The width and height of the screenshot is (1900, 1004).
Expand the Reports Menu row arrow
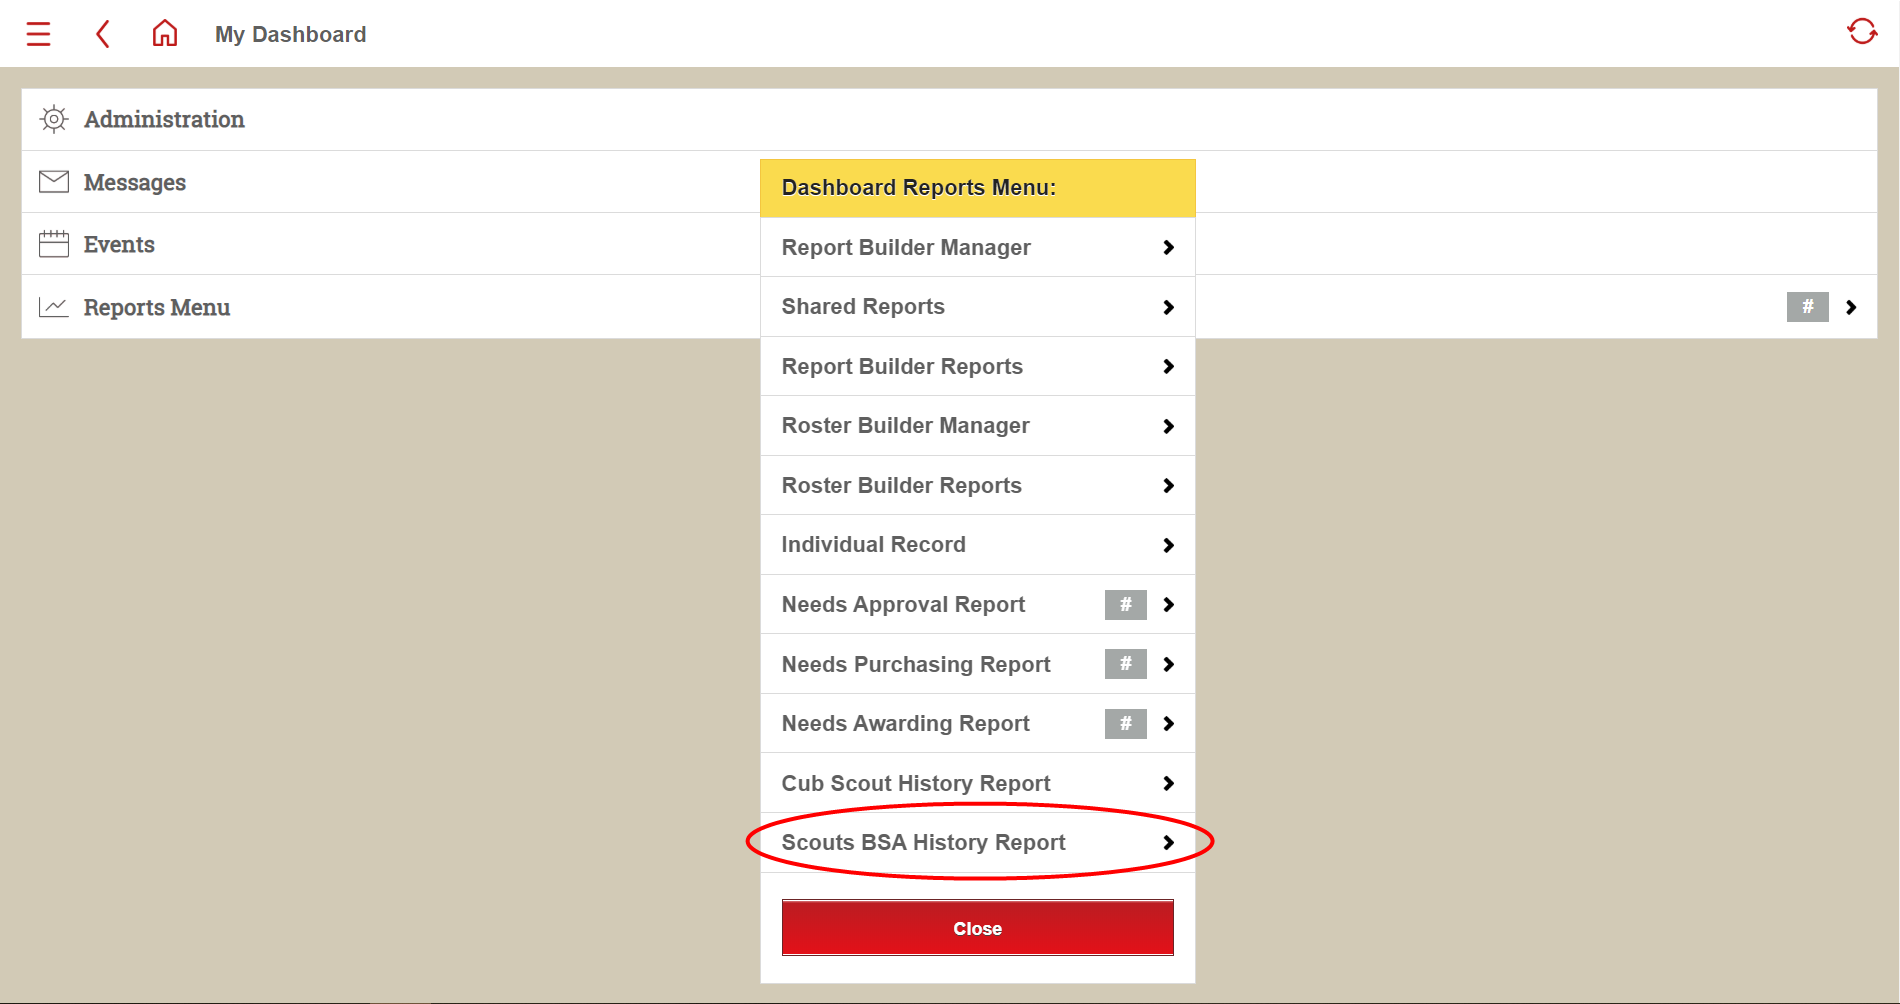point(1851,307)
